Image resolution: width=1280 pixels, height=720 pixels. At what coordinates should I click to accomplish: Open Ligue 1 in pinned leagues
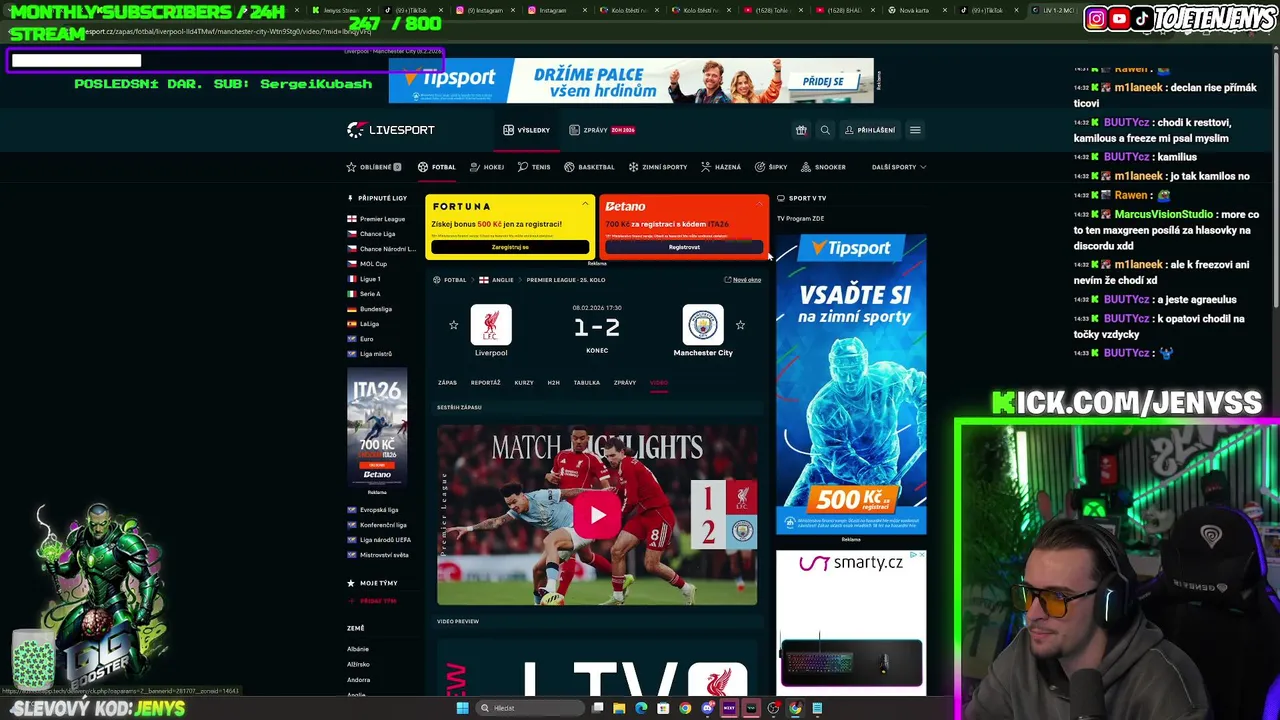370,279
